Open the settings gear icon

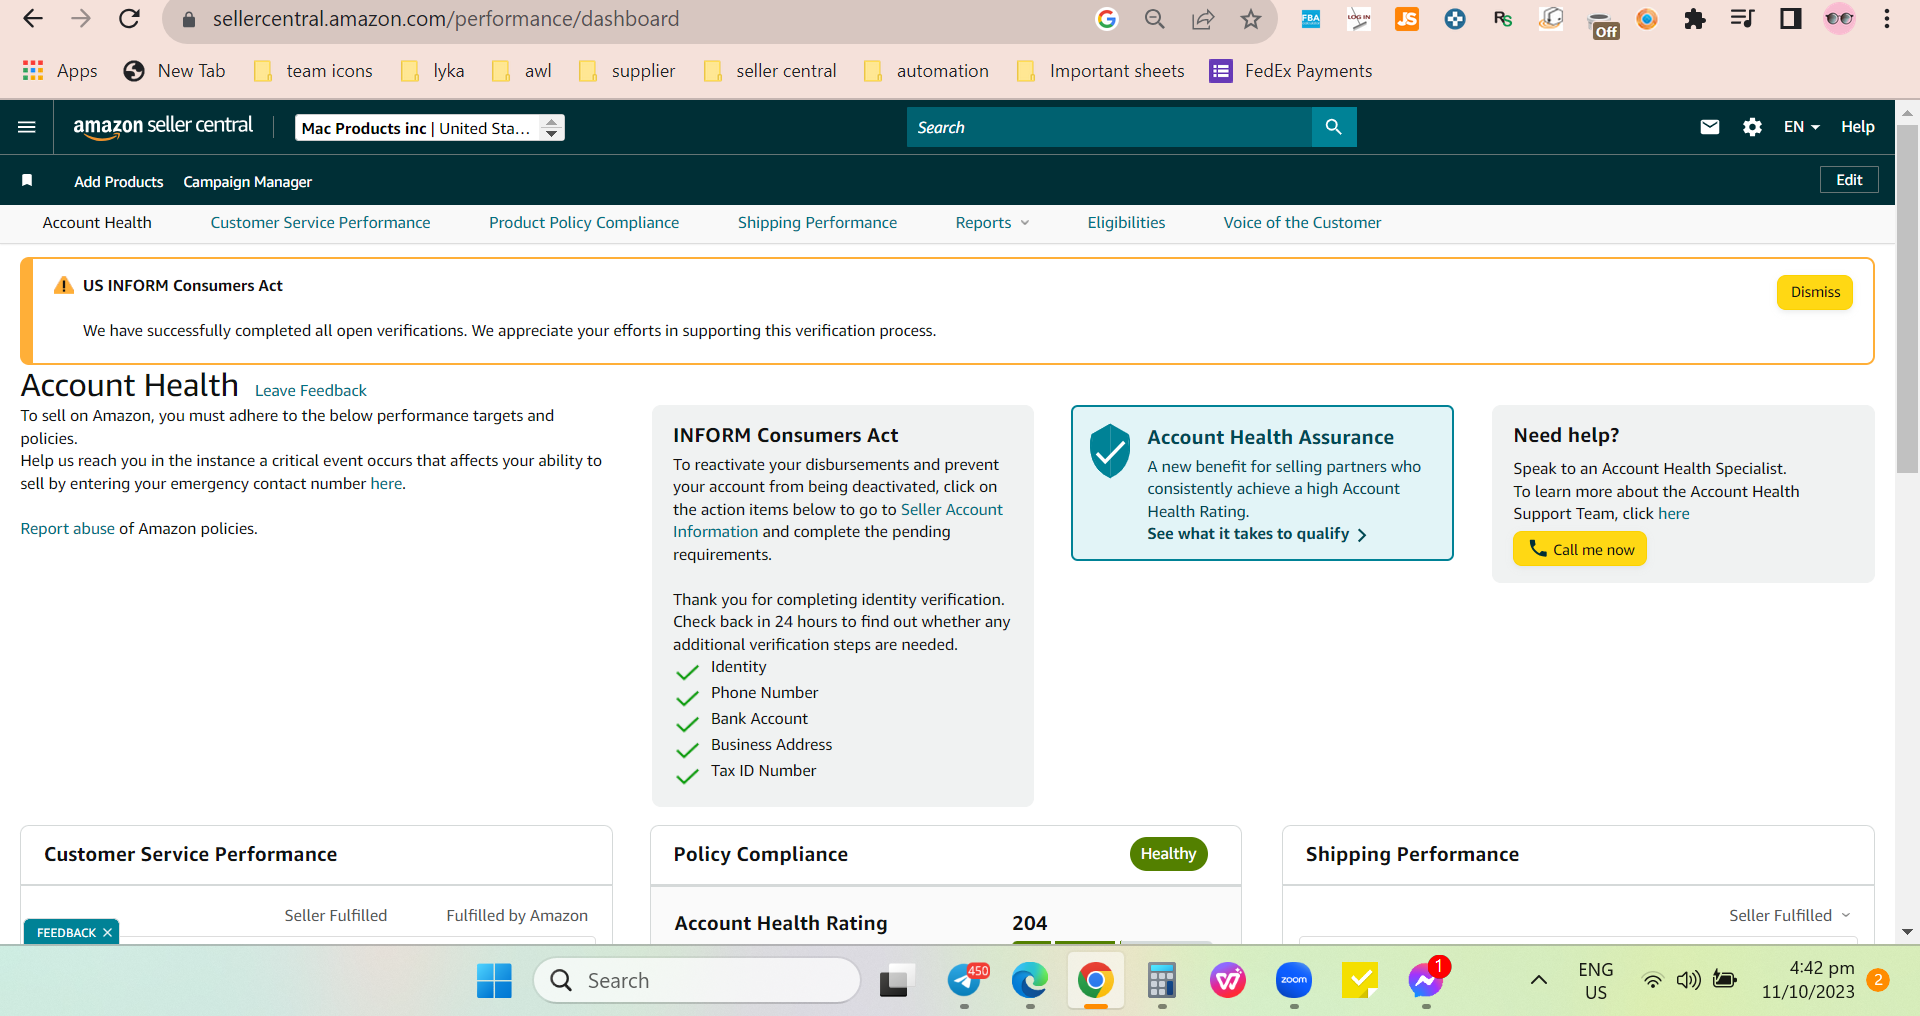[x=1752, y=127]
